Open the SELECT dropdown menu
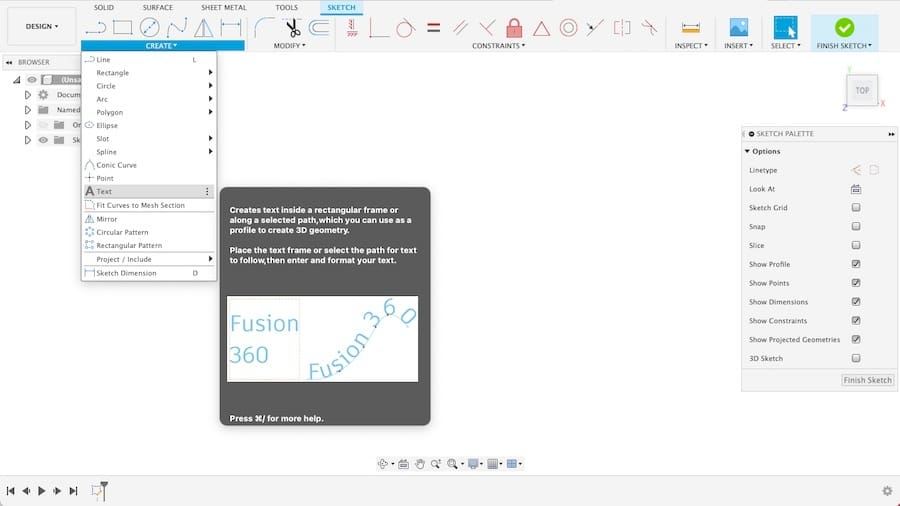900x506 pixels. pyautogui.click(x=785, y=45)
